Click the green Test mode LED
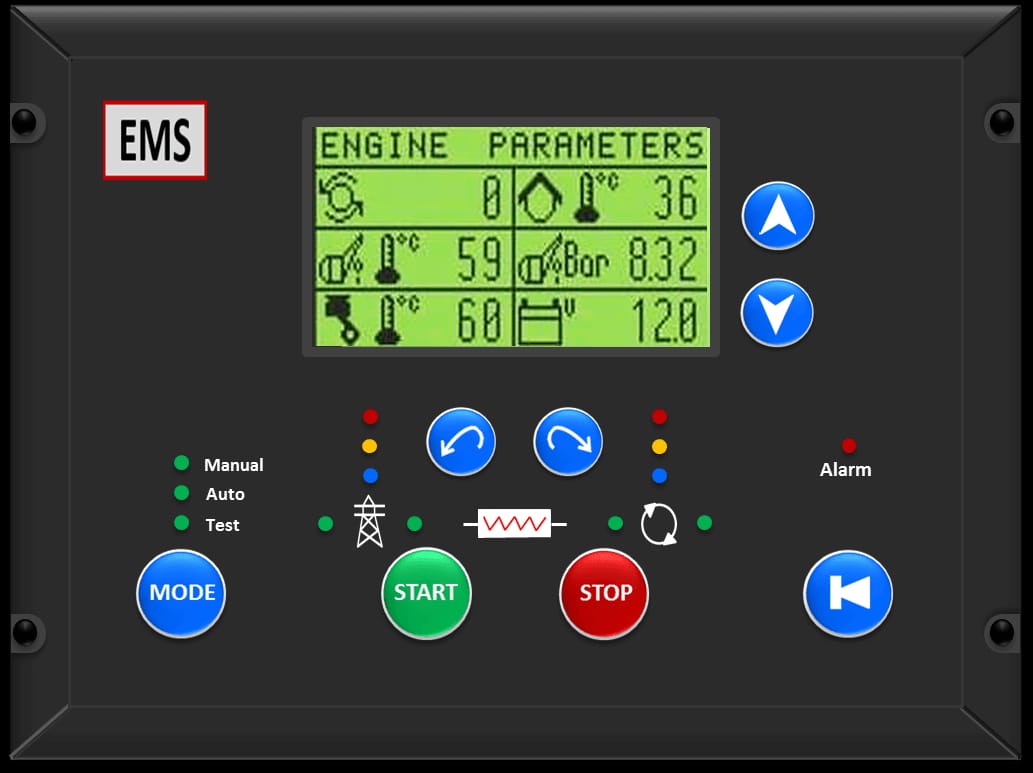This screenshot has height=773, width=1033. 181,523
